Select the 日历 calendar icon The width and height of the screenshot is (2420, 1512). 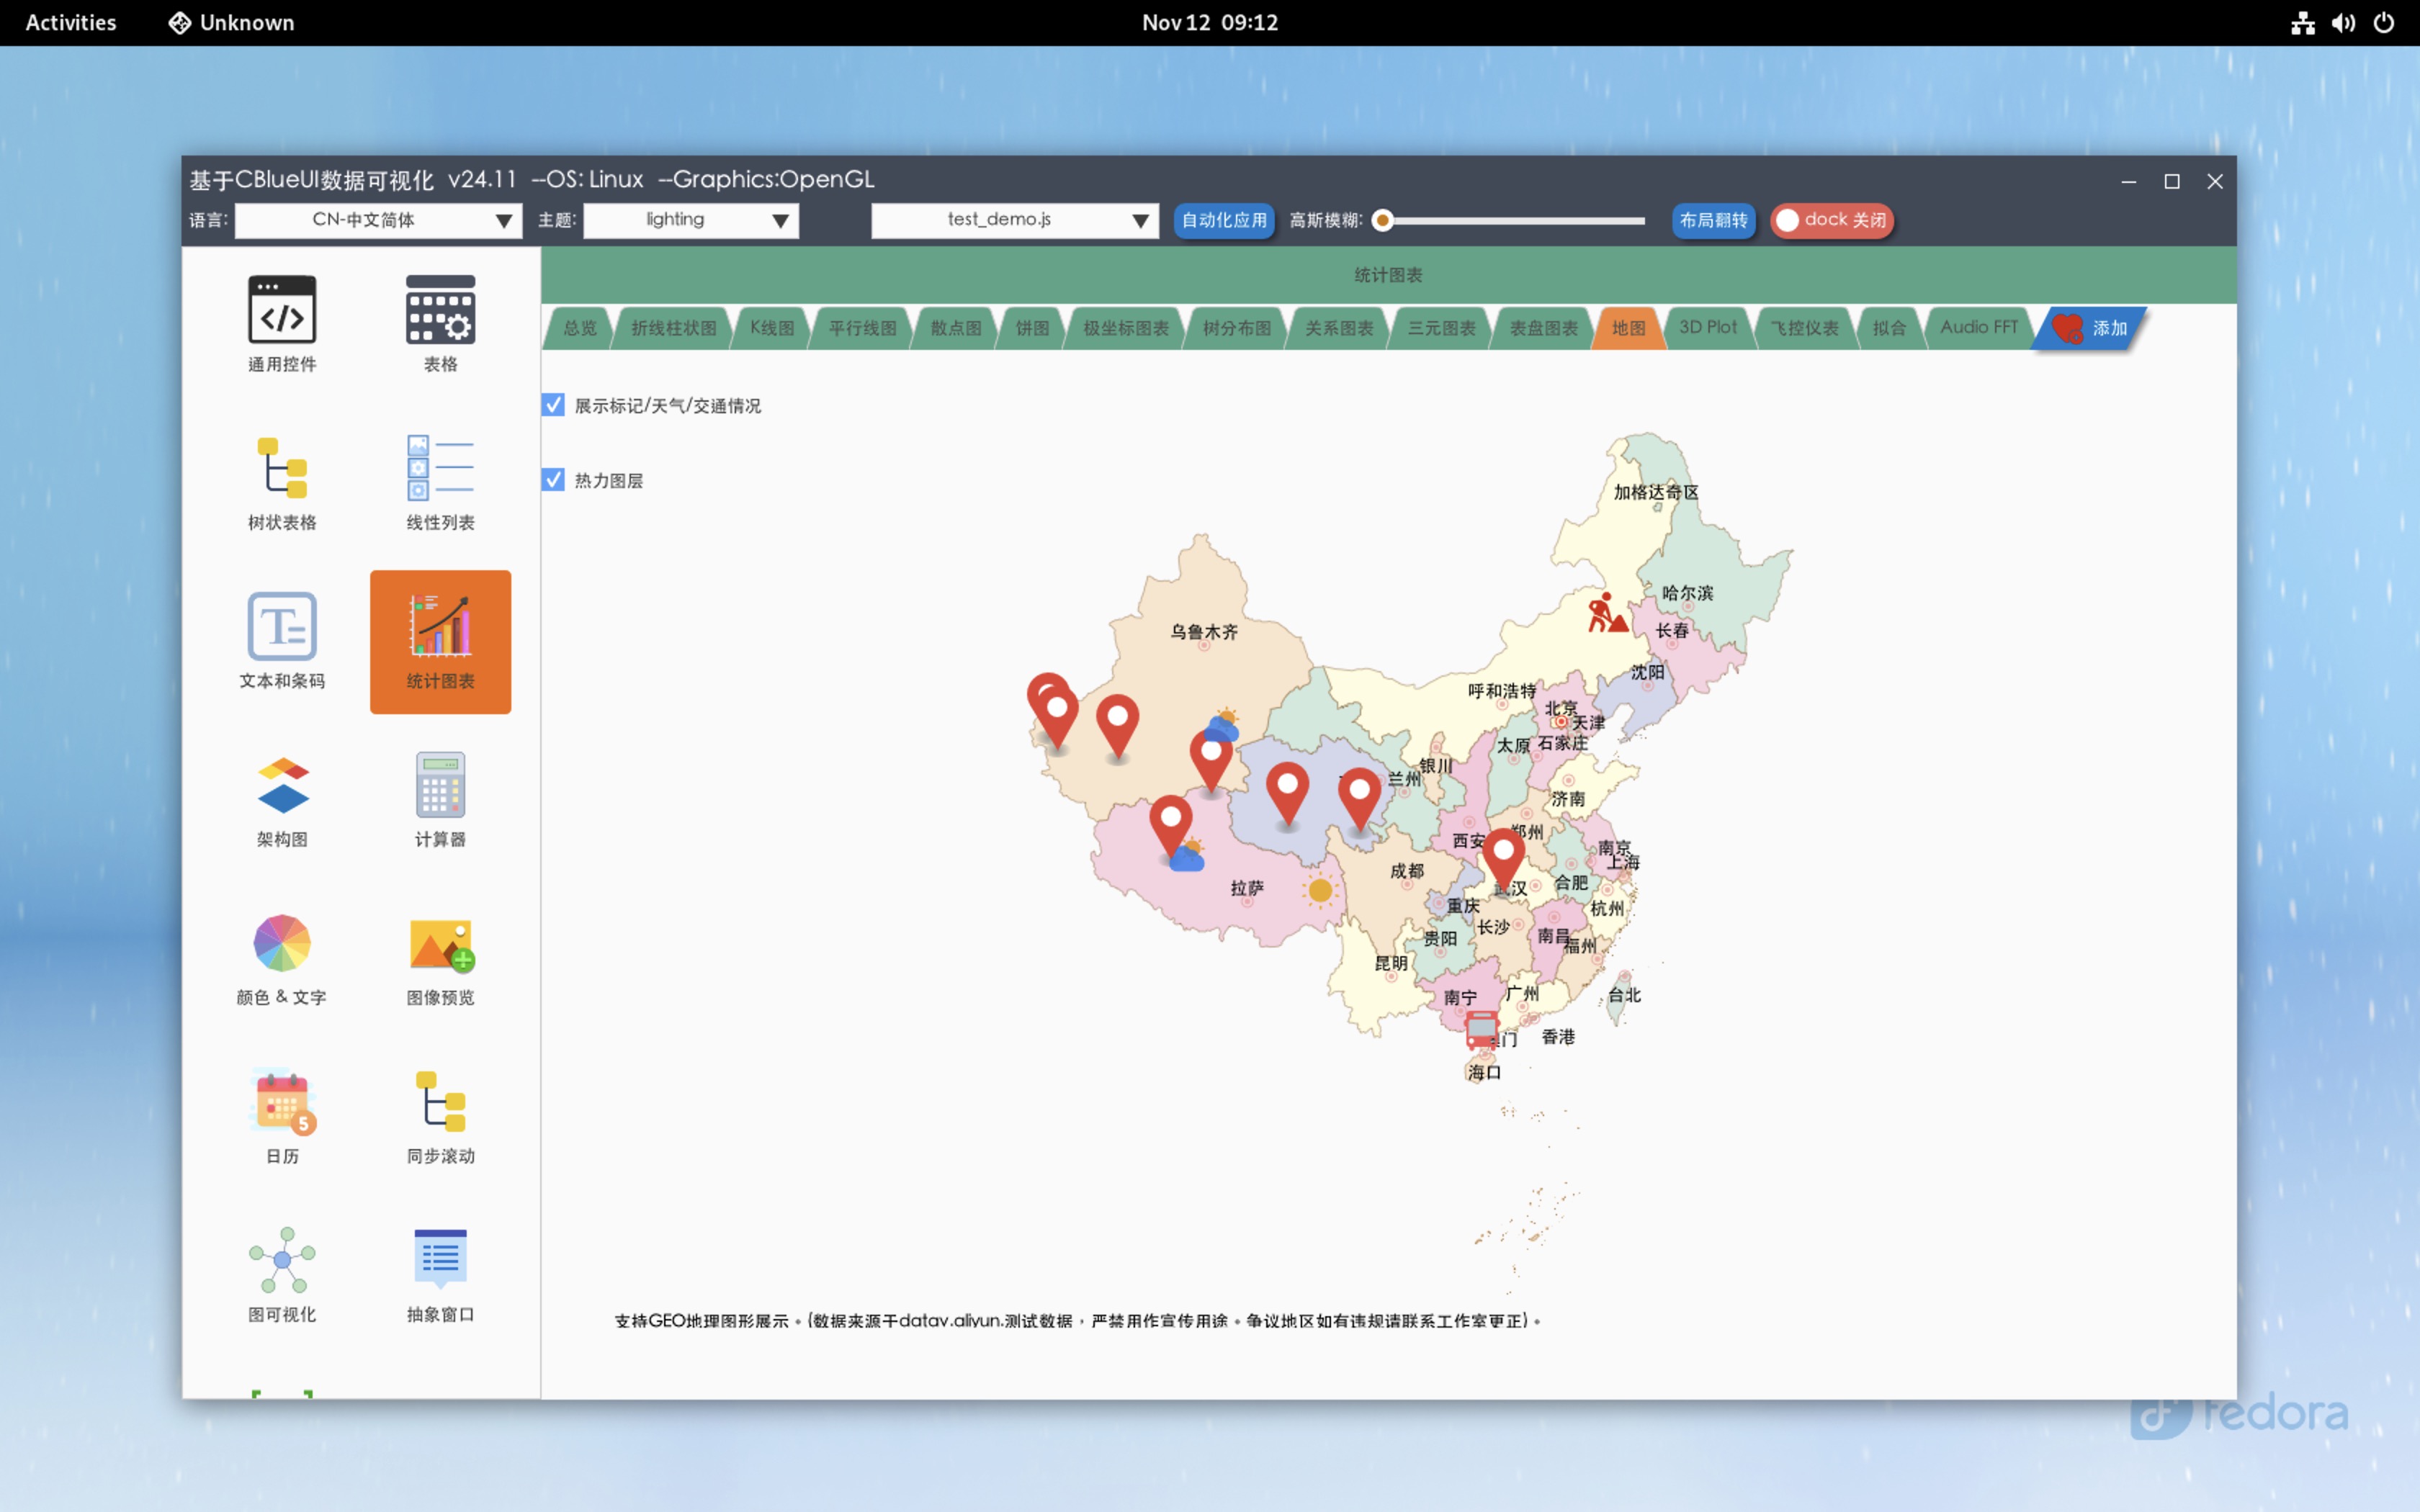282,1101
